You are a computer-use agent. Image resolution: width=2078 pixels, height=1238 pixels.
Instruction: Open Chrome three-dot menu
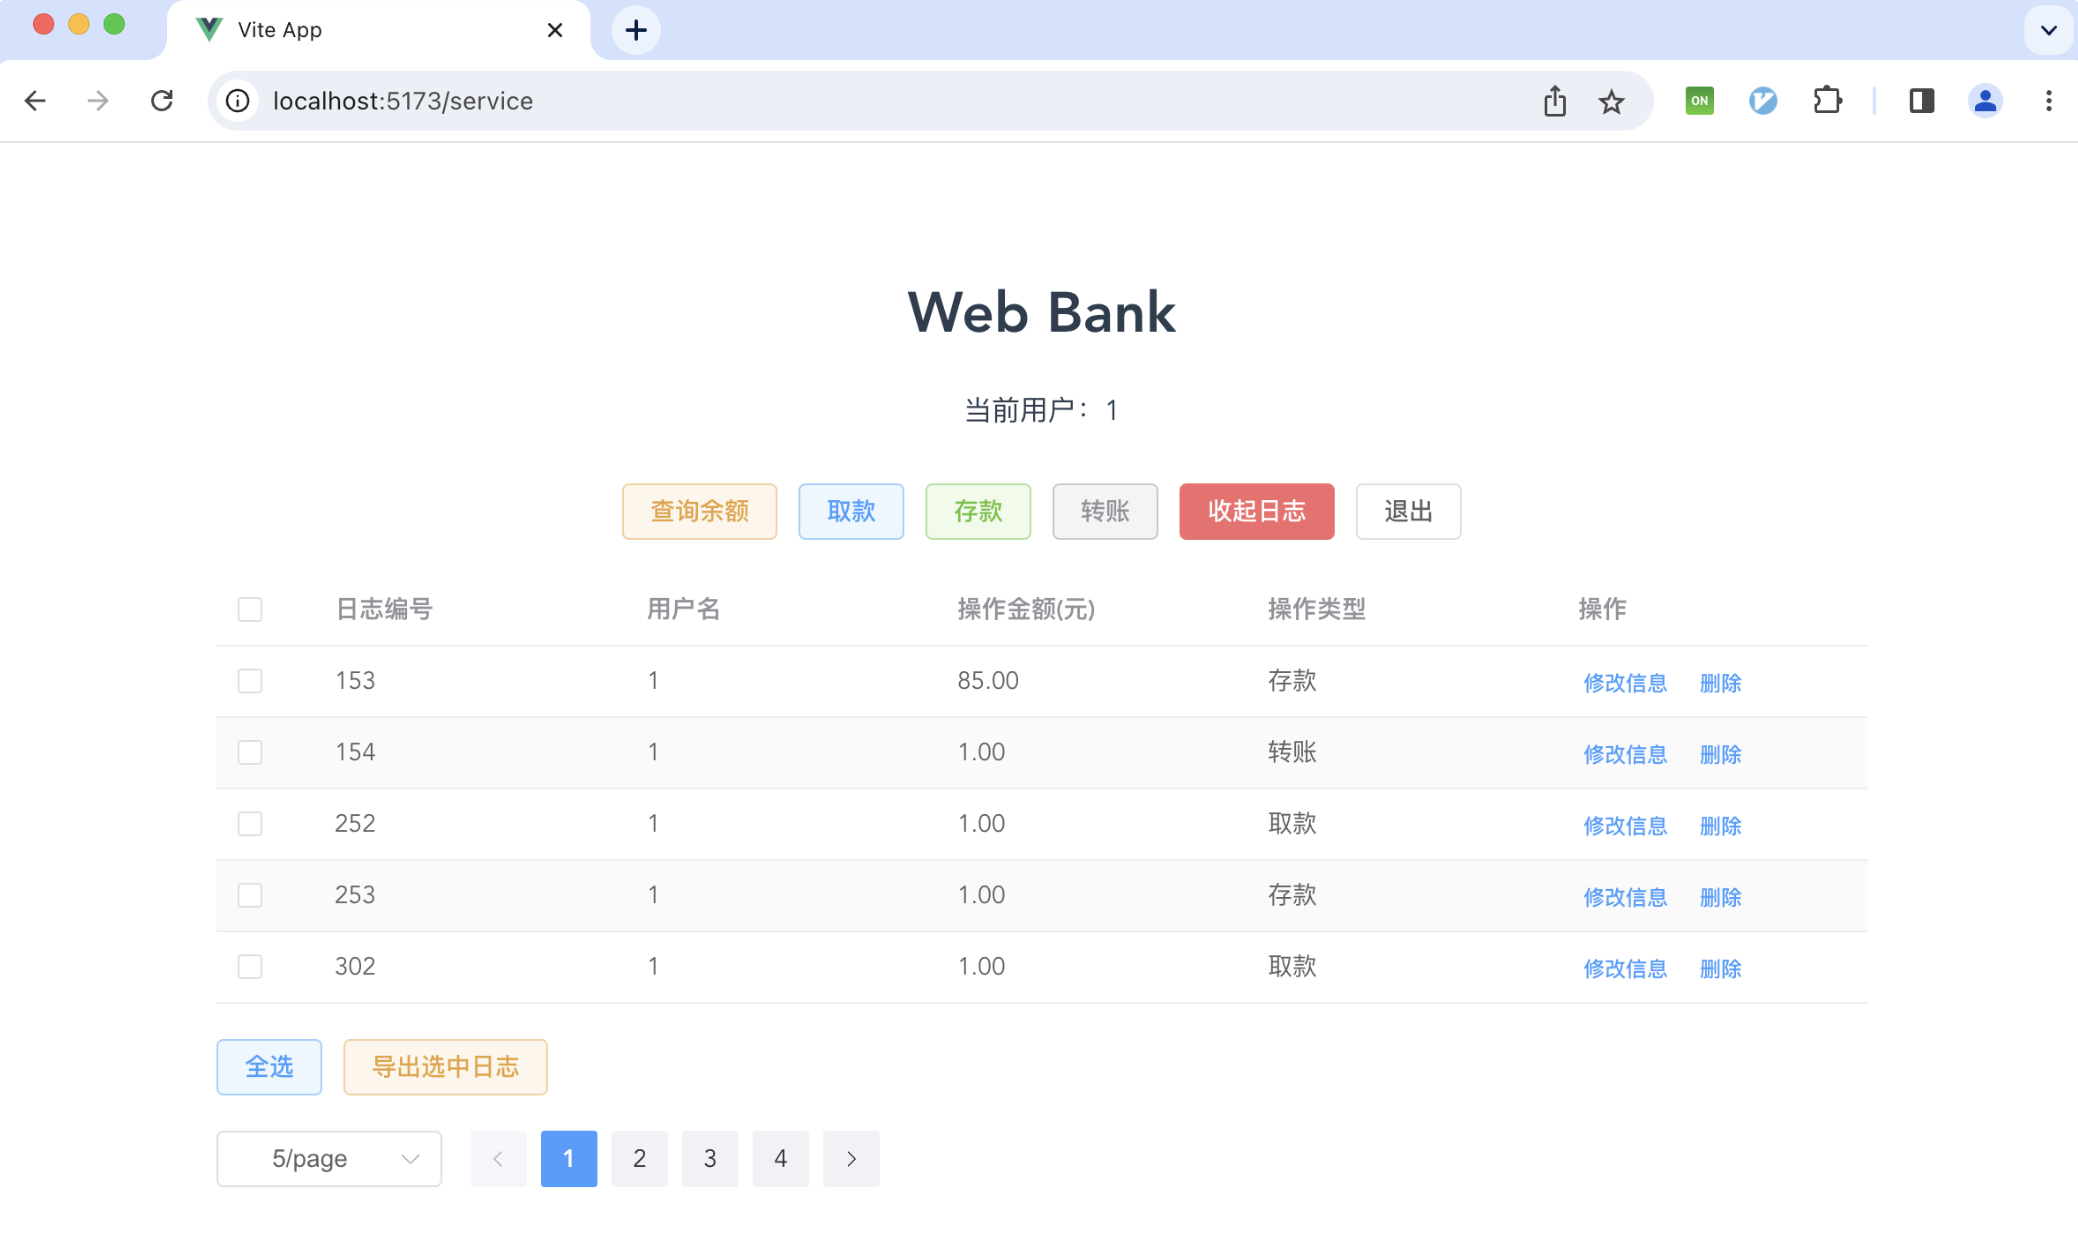click(2048, 101)
